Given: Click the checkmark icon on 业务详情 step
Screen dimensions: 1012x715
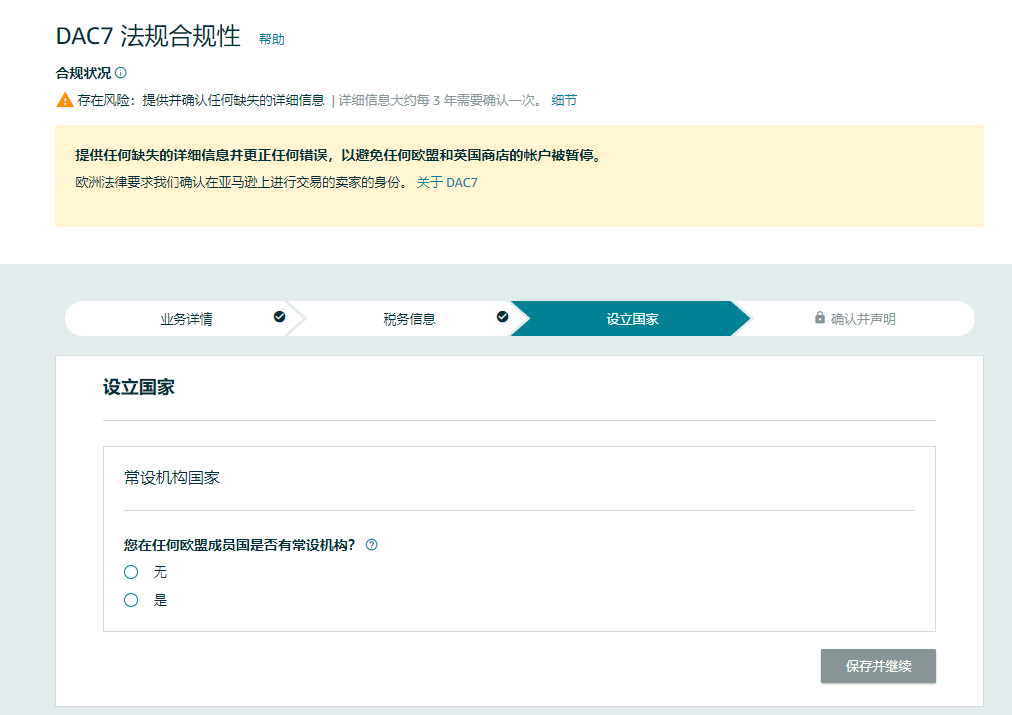Looking at the screenshot, I should (x=279, y=317).
